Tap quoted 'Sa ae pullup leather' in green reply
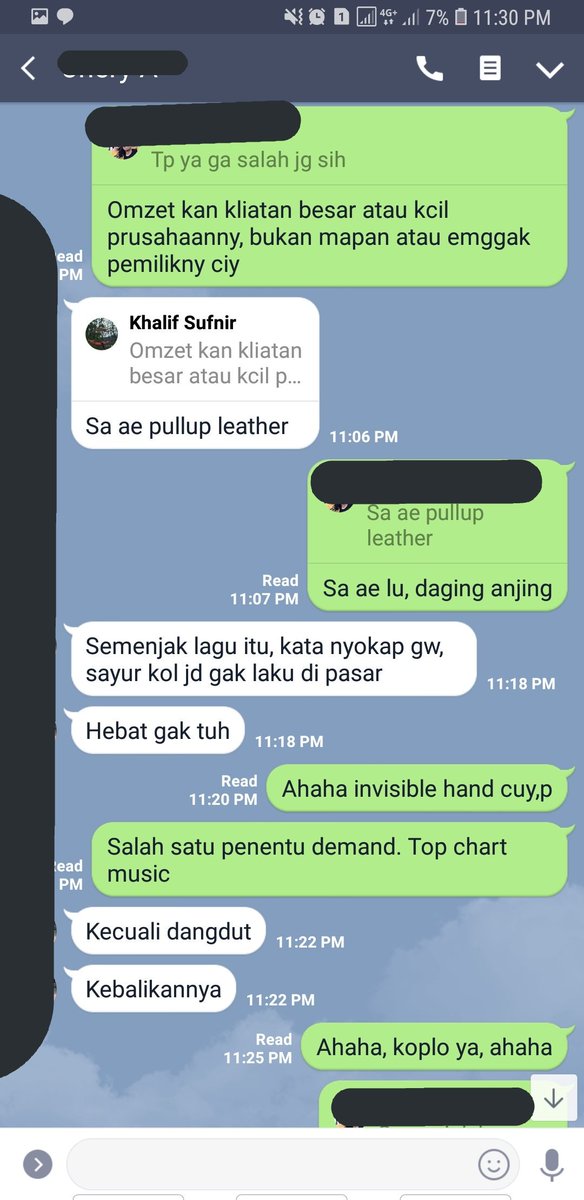584x1200 pixels. 425,526
